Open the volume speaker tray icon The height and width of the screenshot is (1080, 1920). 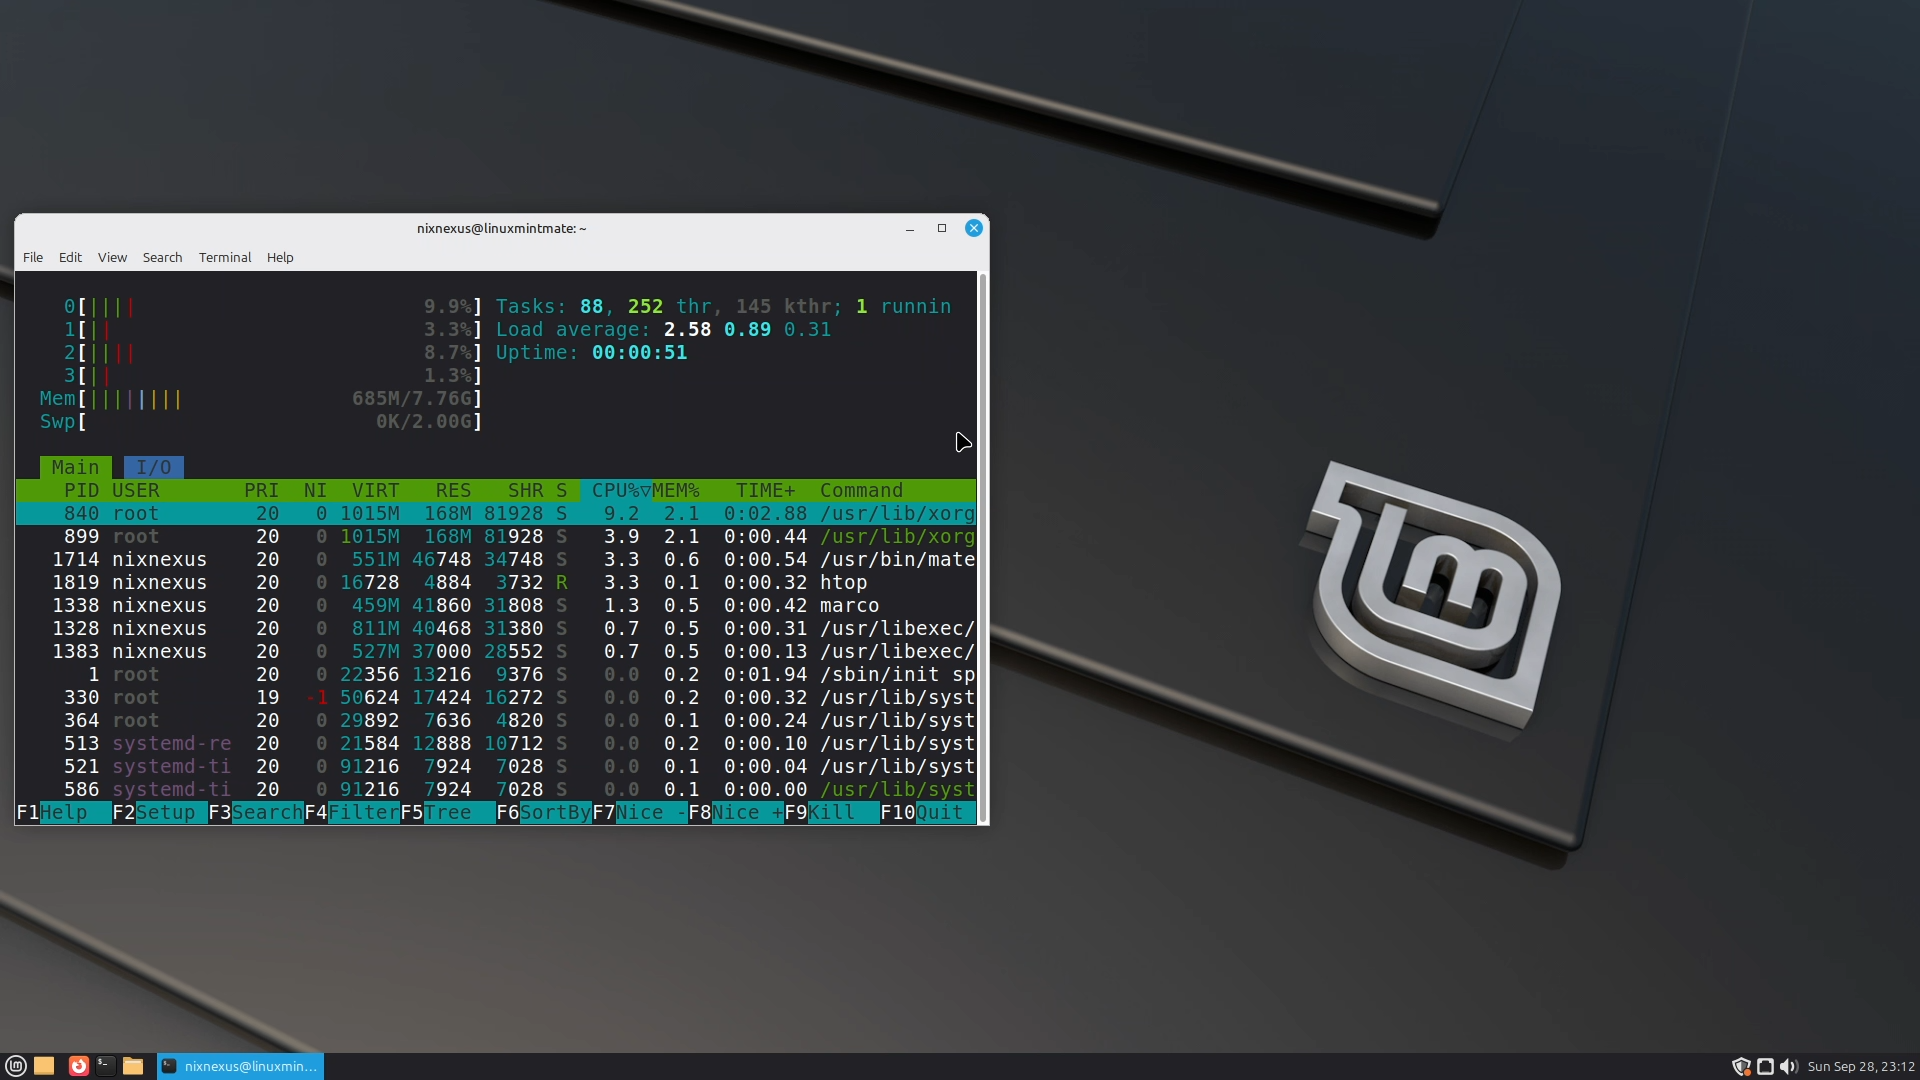tap(1789, 1066)
